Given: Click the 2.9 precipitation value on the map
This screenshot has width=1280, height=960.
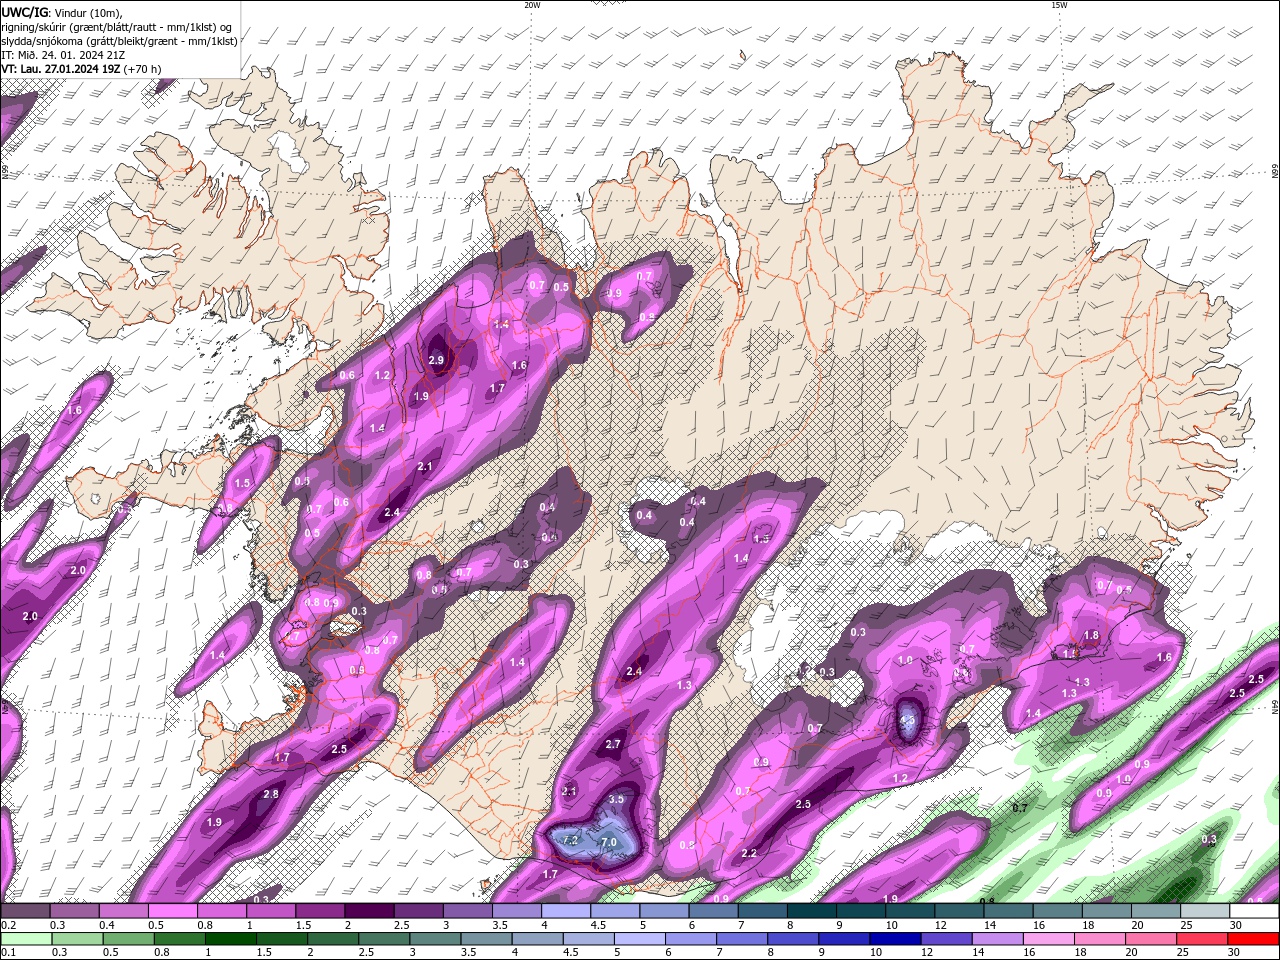Looking at the screenshot, I should pos(436,360).
